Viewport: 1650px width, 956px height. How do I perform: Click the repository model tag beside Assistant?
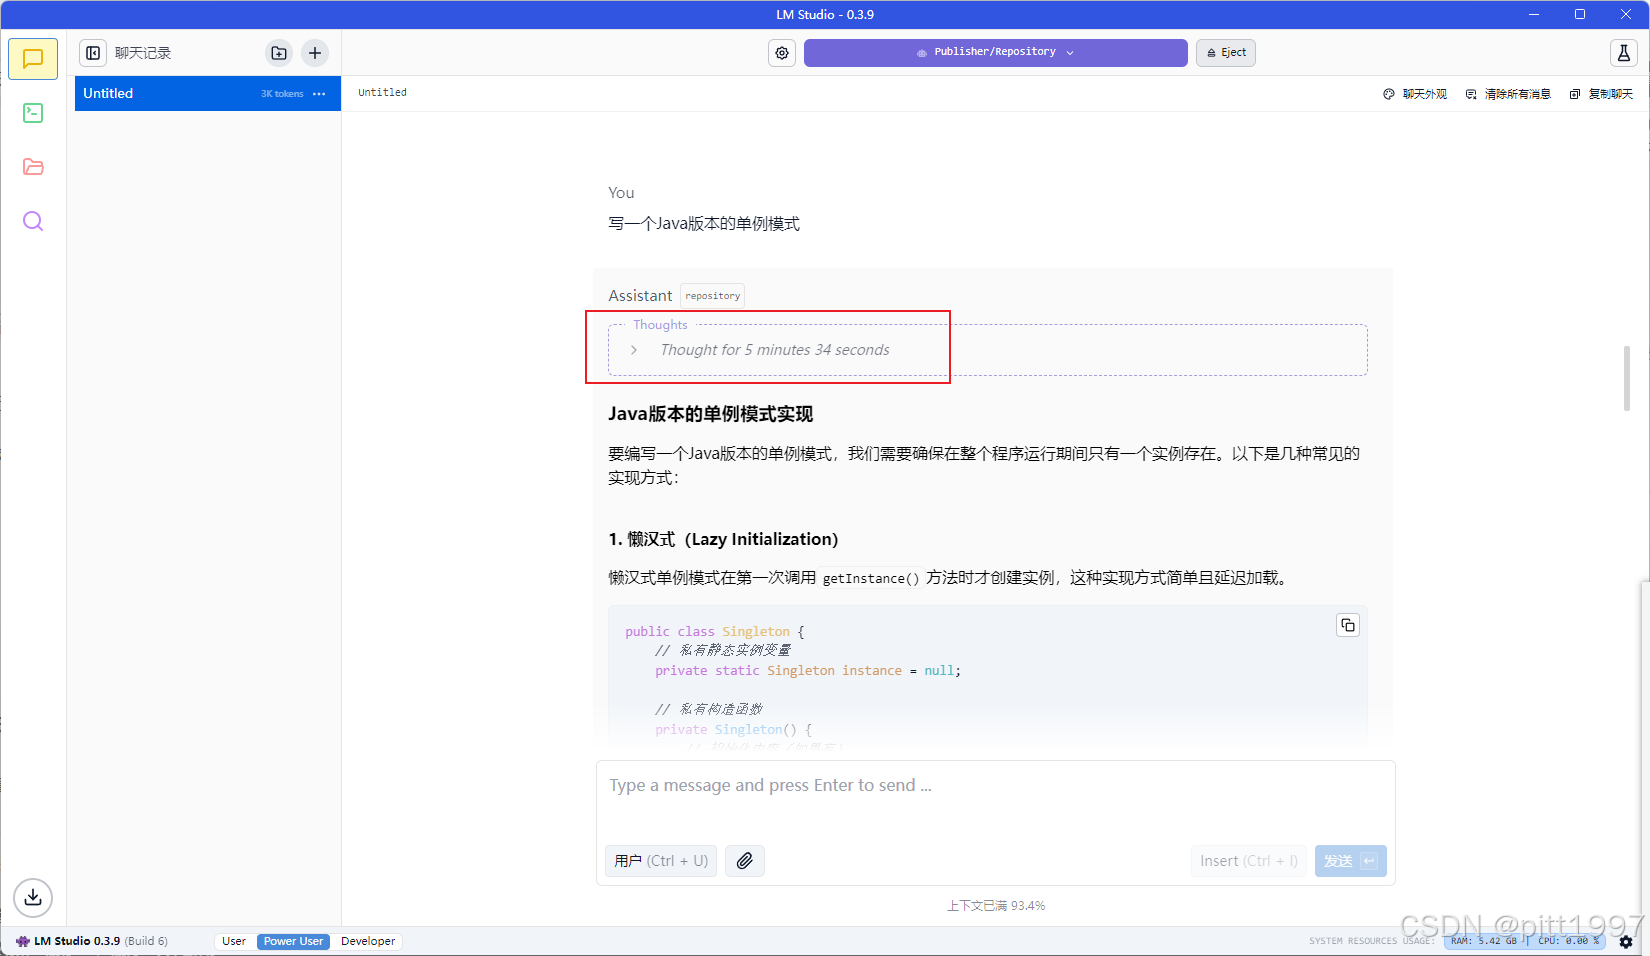click(713, 296)
